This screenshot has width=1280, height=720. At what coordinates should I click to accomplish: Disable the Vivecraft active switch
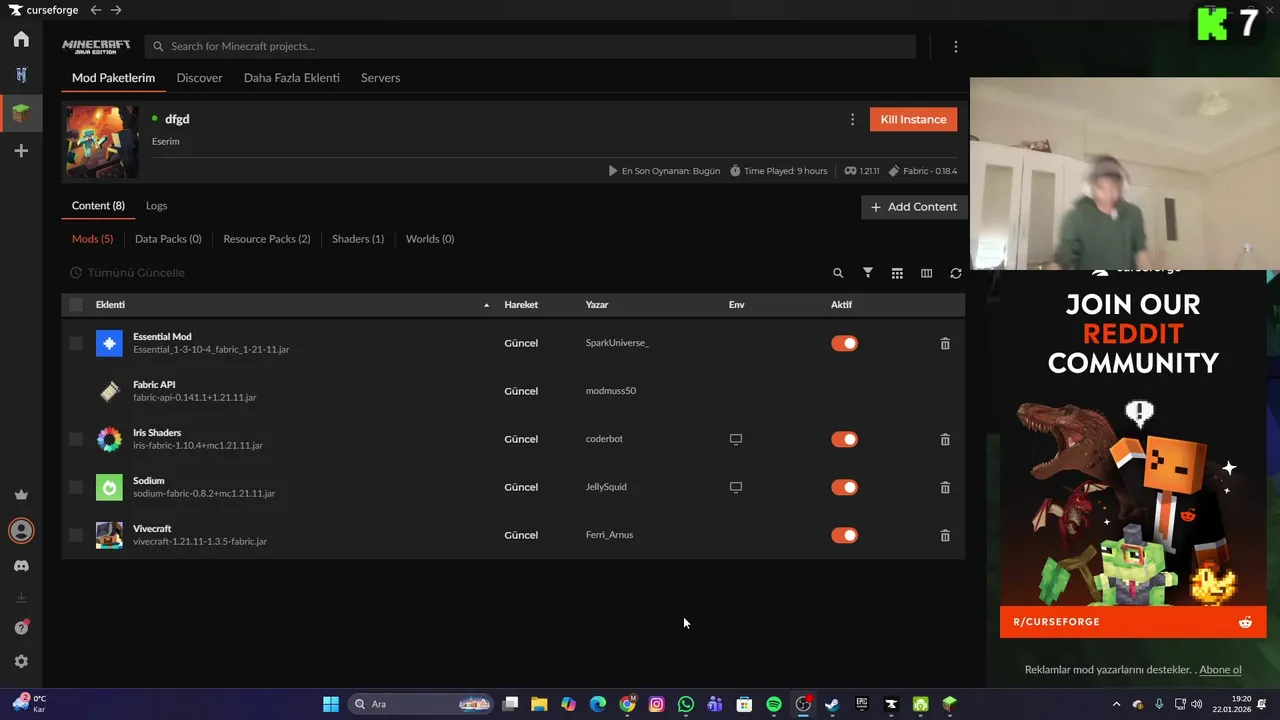click(844, 535)
